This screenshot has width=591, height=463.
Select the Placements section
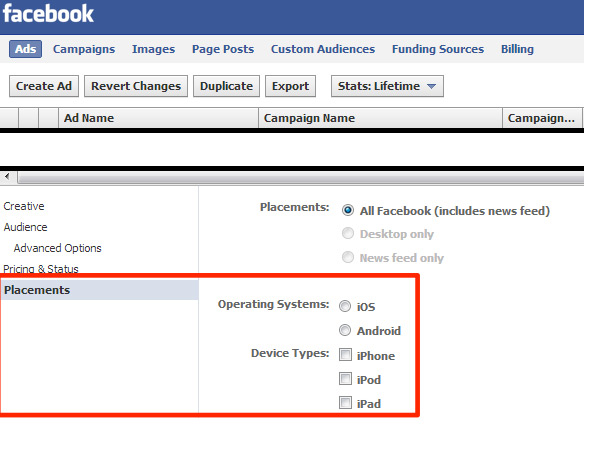100,290
